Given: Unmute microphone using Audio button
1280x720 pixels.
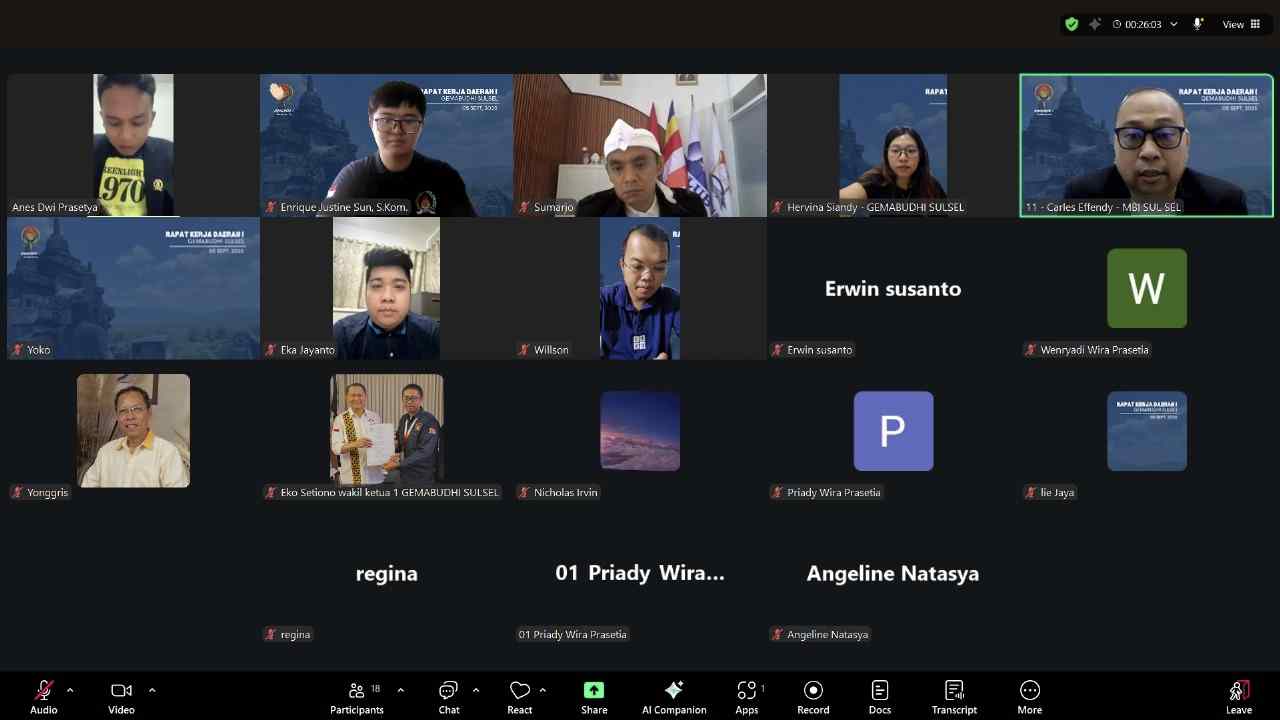Looking at the screenshot, I should (x=44, y=697).
